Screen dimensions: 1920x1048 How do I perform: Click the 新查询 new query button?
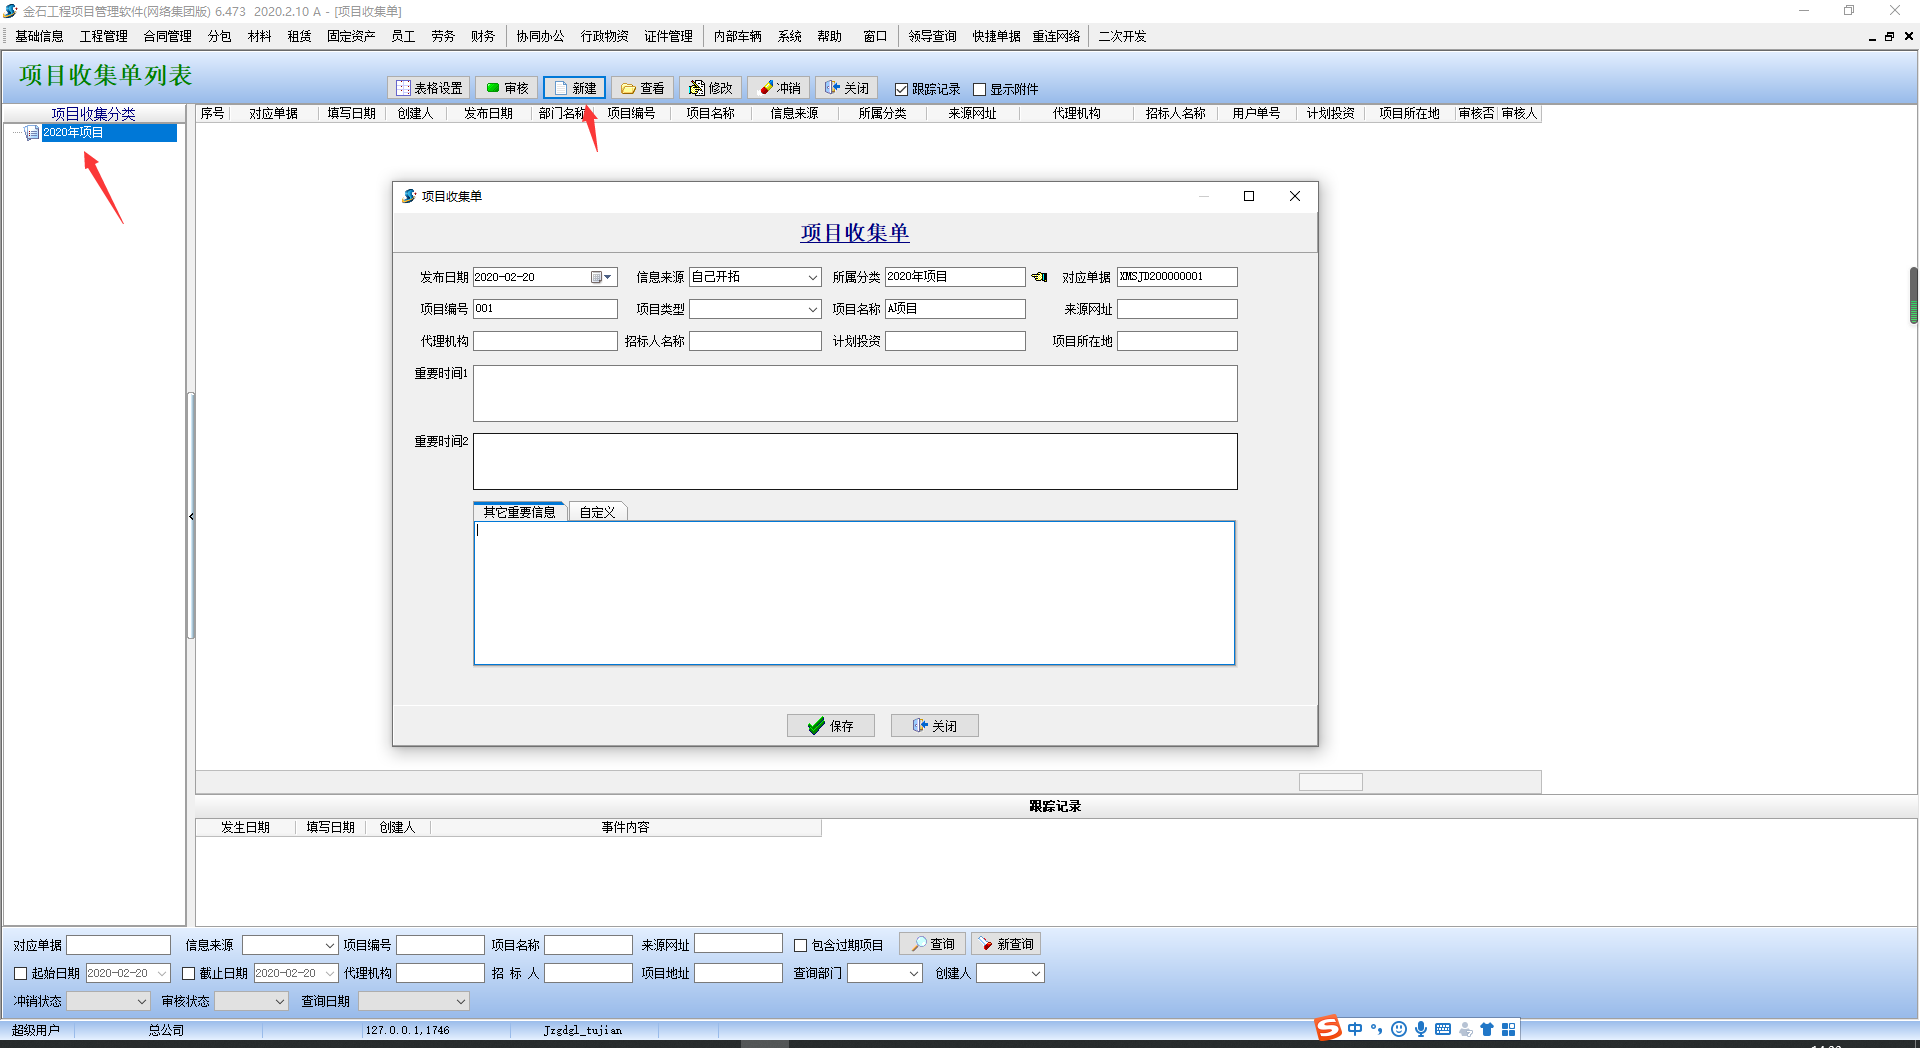1006,944
